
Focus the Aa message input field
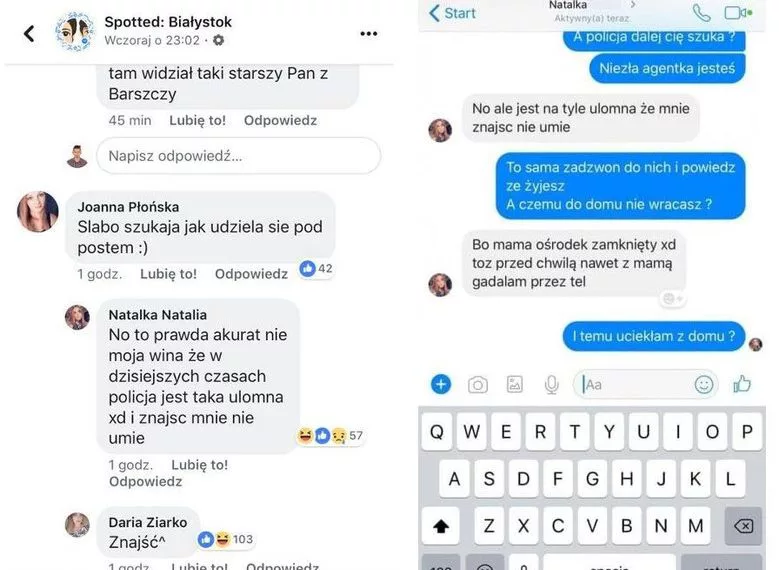pos(646,384)
